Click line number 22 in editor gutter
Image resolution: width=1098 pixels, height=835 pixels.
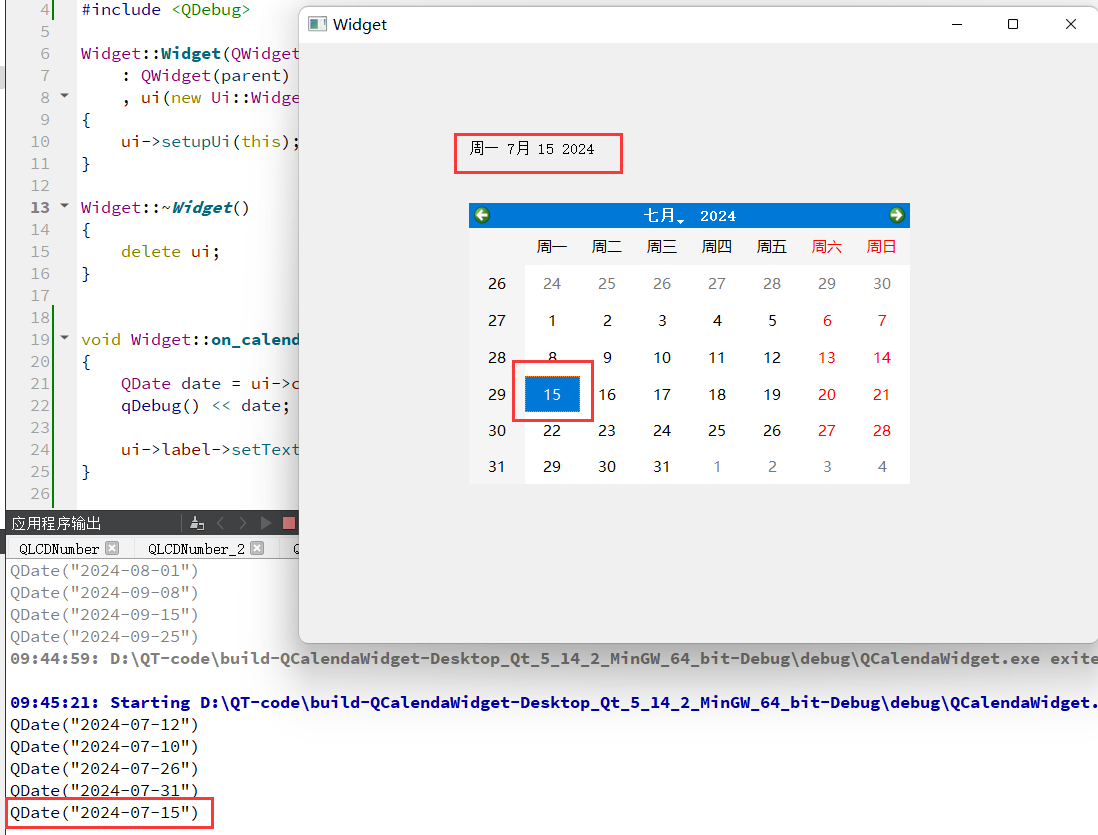(40, 406)
